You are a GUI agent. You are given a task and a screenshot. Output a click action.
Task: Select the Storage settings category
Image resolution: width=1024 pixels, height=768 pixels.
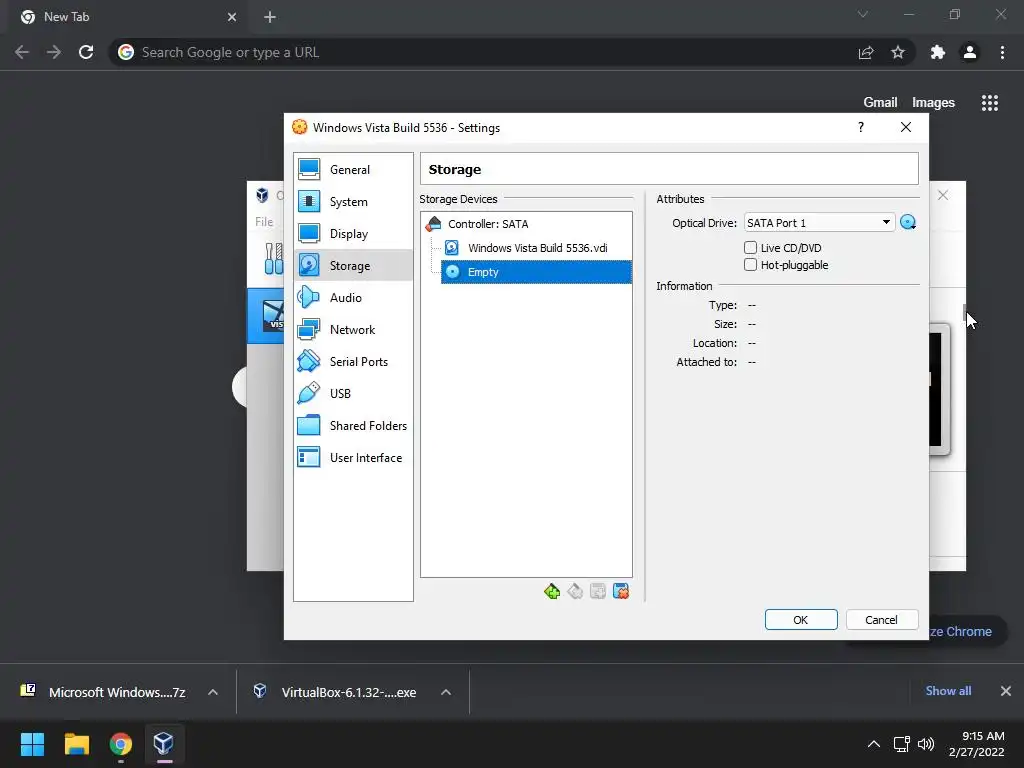353,266
